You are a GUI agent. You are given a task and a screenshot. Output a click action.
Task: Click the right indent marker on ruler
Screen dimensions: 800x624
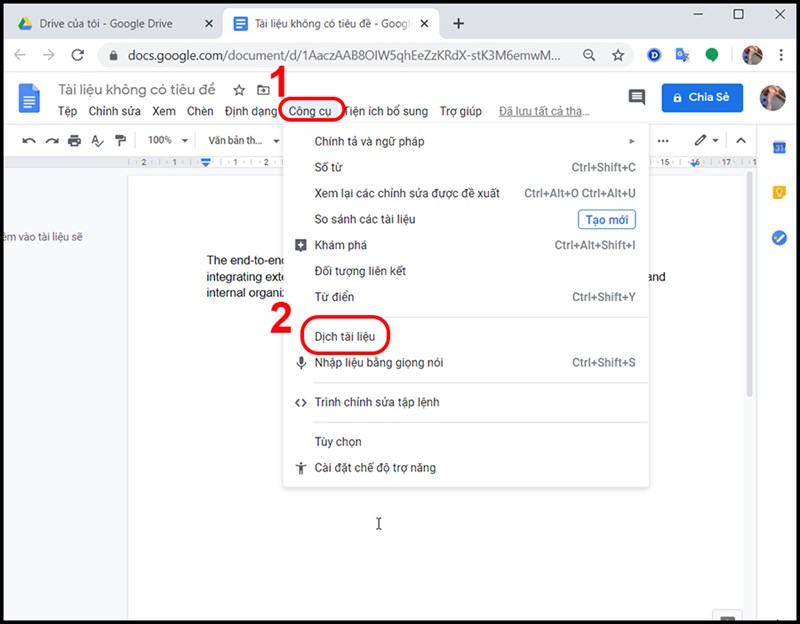click(x=694, y=162)
